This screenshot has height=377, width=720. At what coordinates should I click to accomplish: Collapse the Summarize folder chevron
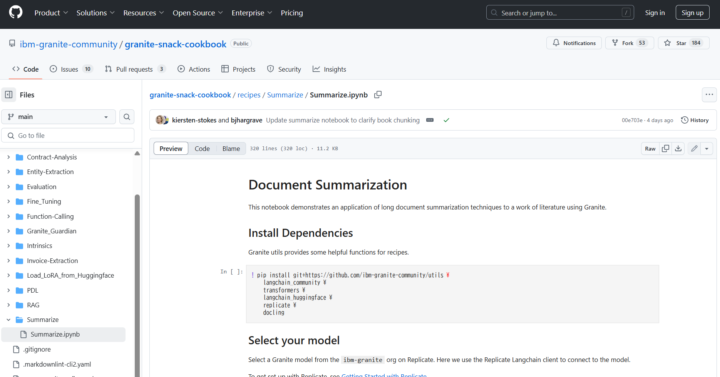[x=8, y=320]
